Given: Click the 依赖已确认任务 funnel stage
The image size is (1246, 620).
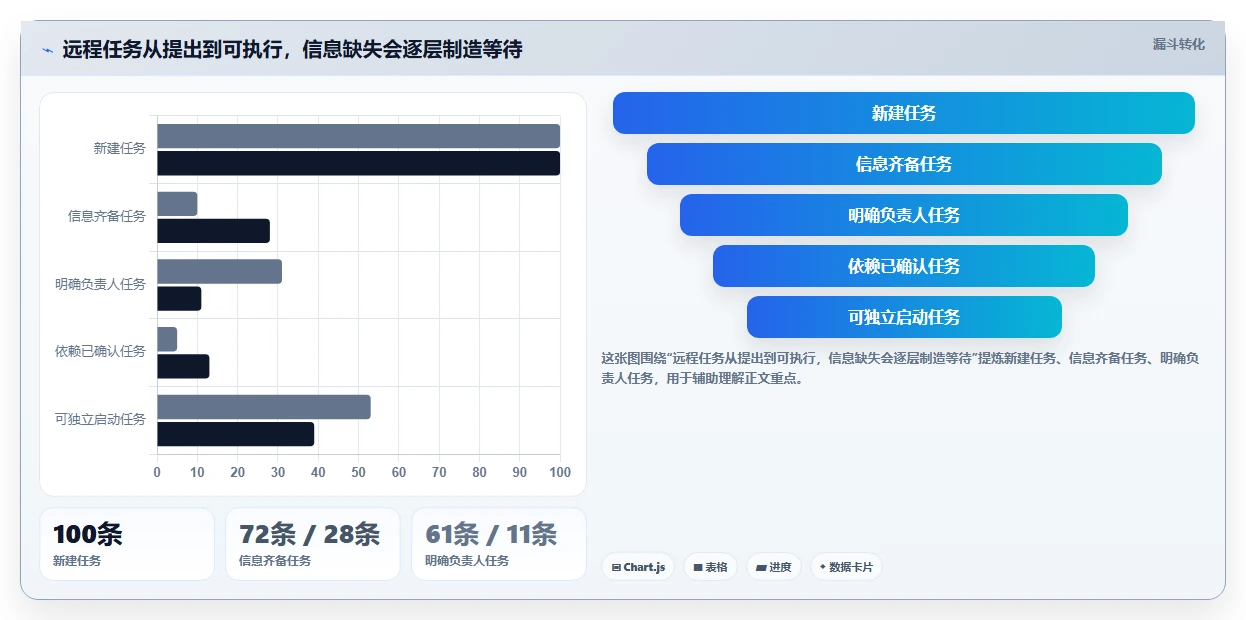Looking at the screenshot, I should 904,266.
